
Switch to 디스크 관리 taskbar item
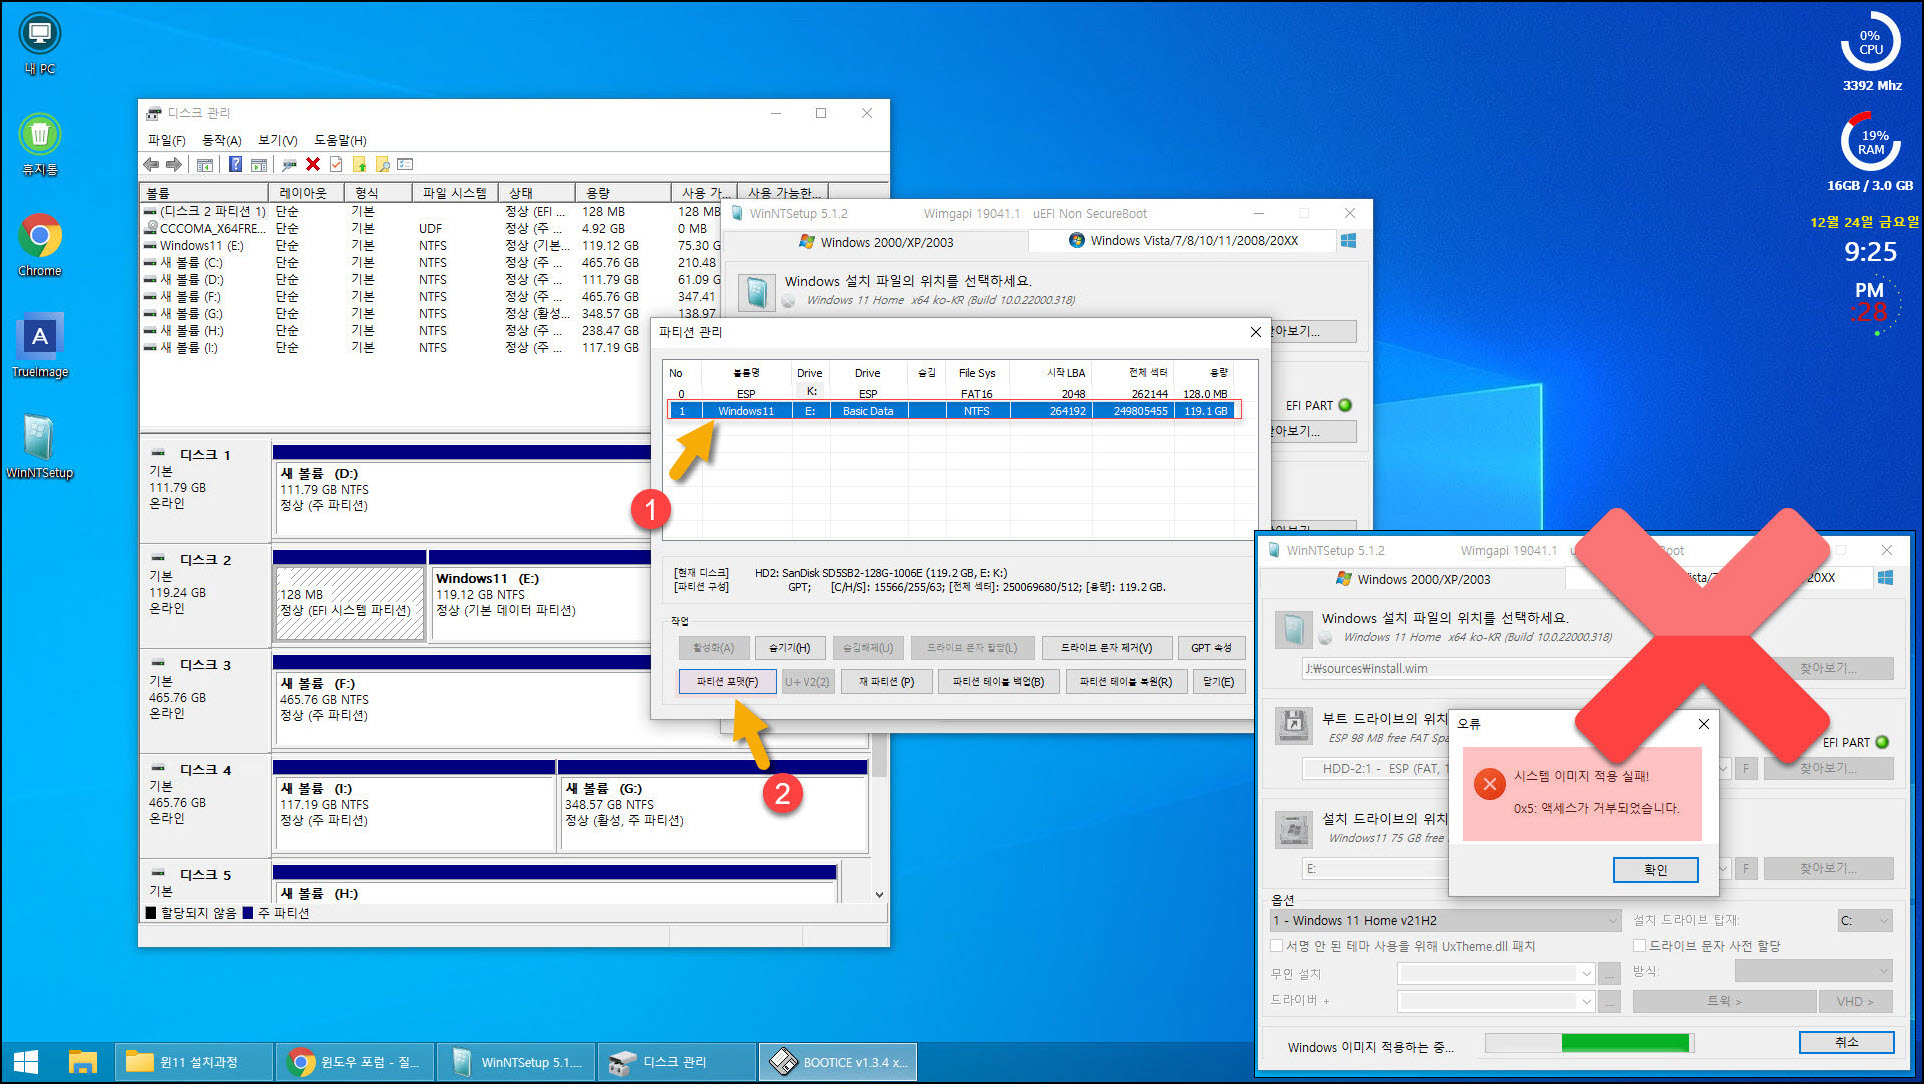point(677,1062)
